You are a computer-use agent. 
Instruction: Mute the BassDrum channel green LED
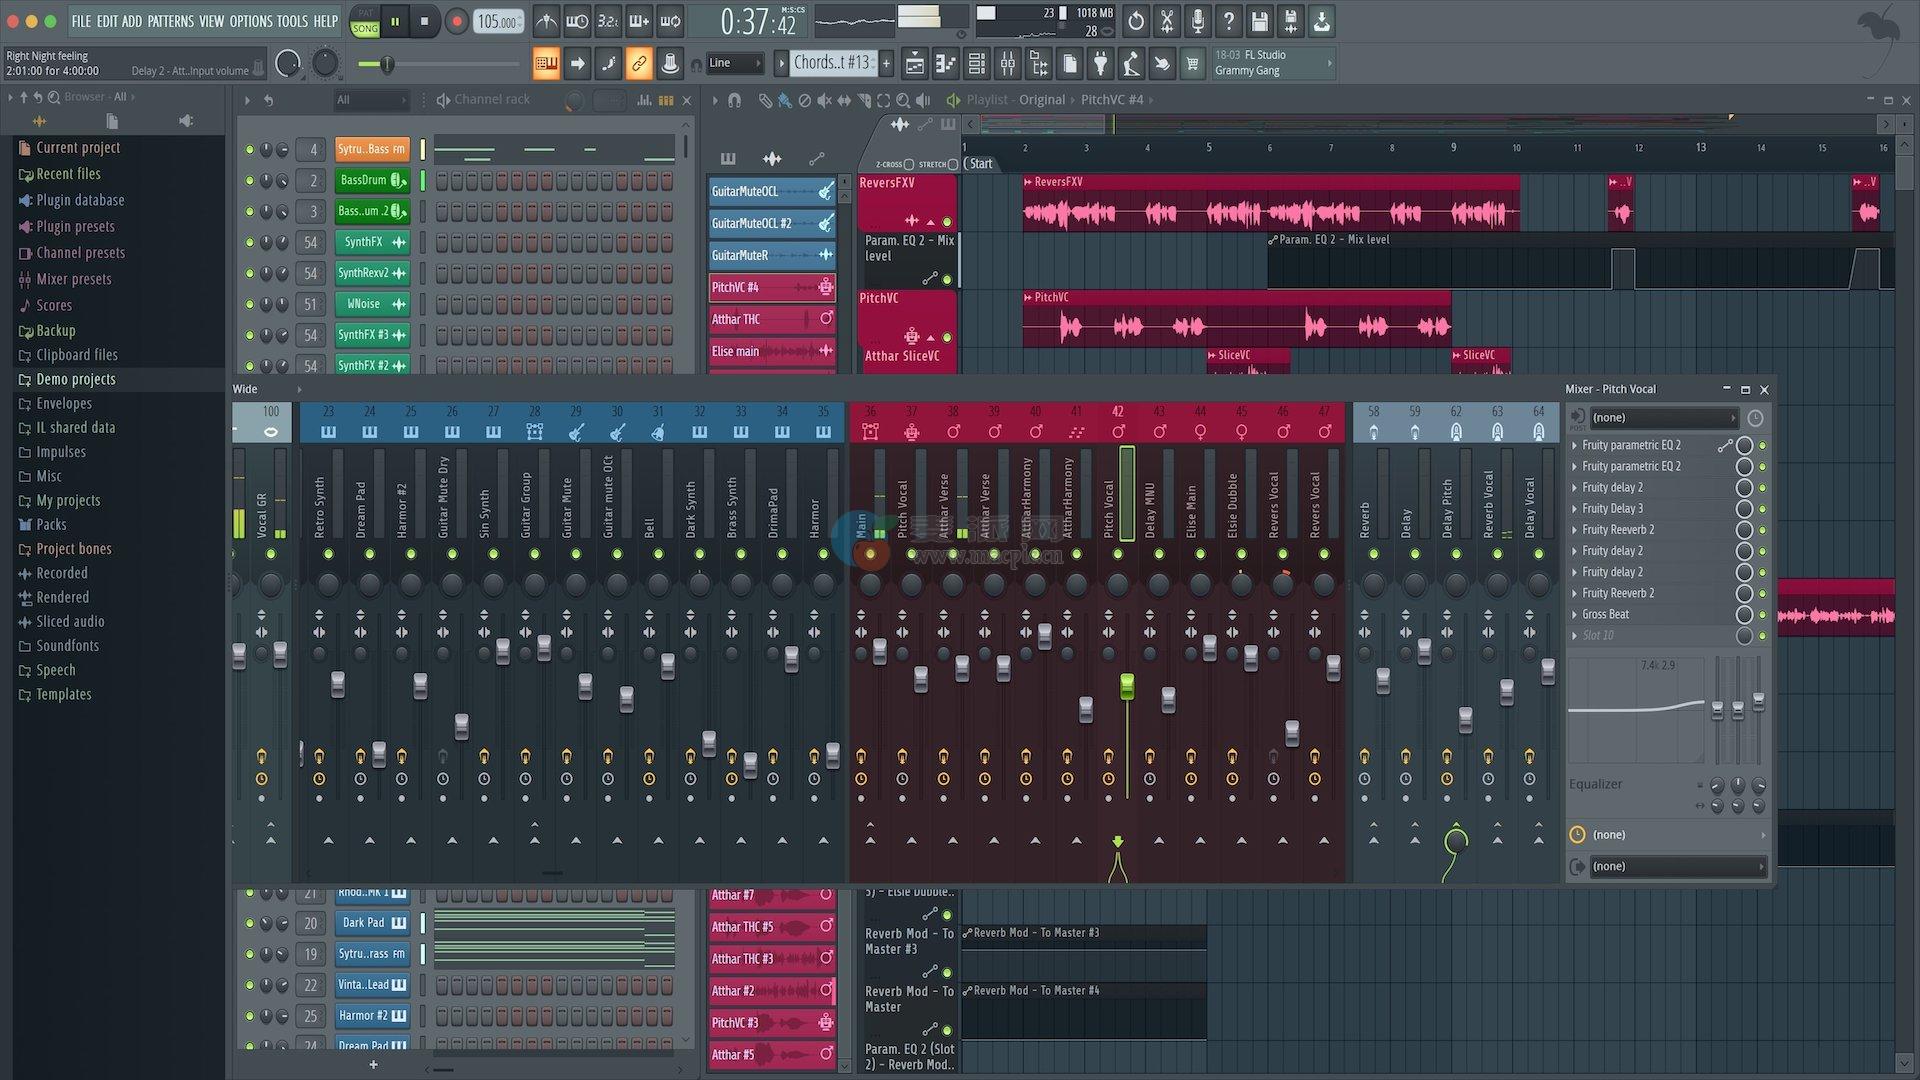click(x=249, y=181)
